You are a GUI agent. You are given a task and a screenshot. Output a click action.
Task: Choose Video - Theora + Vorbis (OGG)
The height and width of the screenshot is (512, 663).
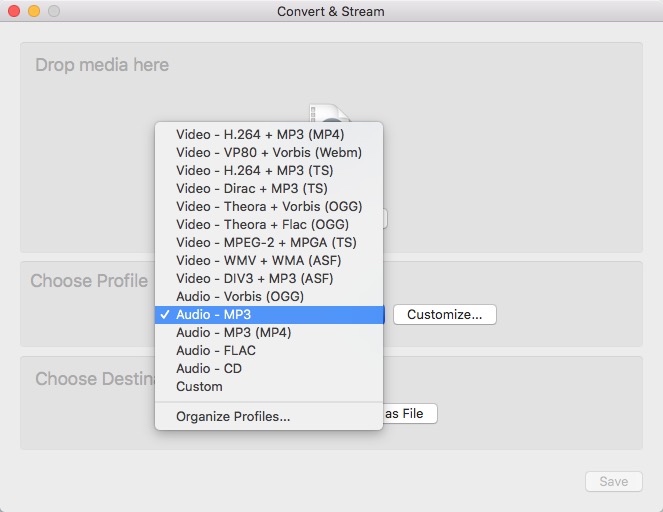[x=269, y=207]
